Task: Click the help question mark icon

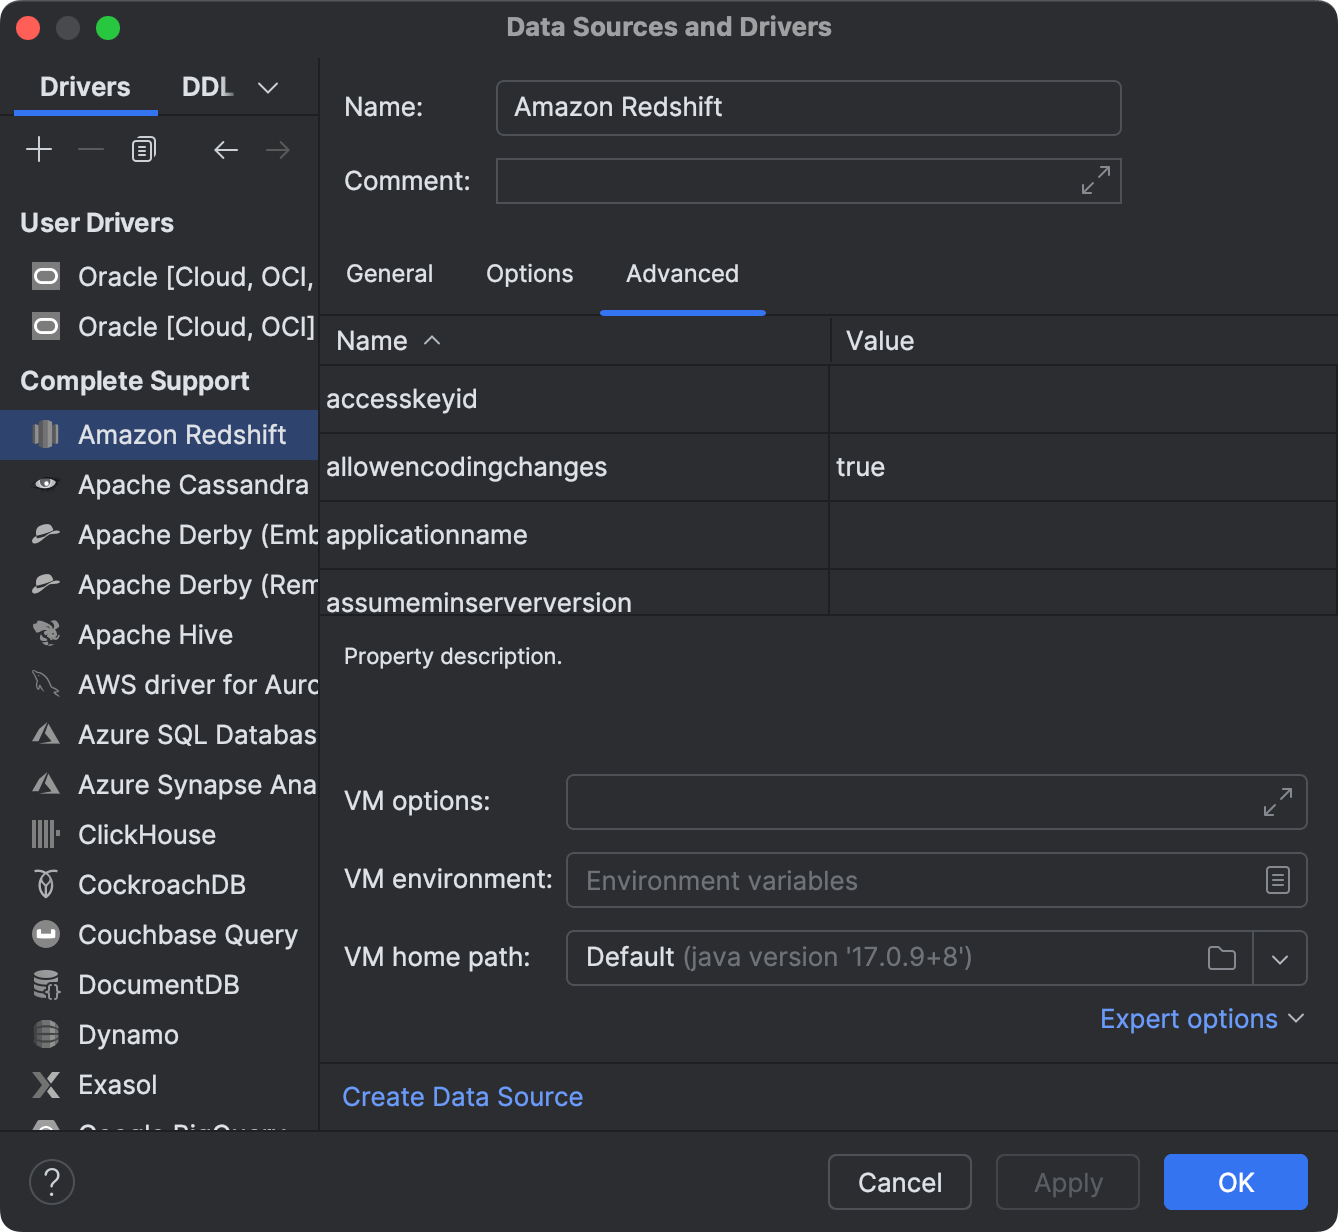Action: pyautogui.click(x=51, y=1182)
